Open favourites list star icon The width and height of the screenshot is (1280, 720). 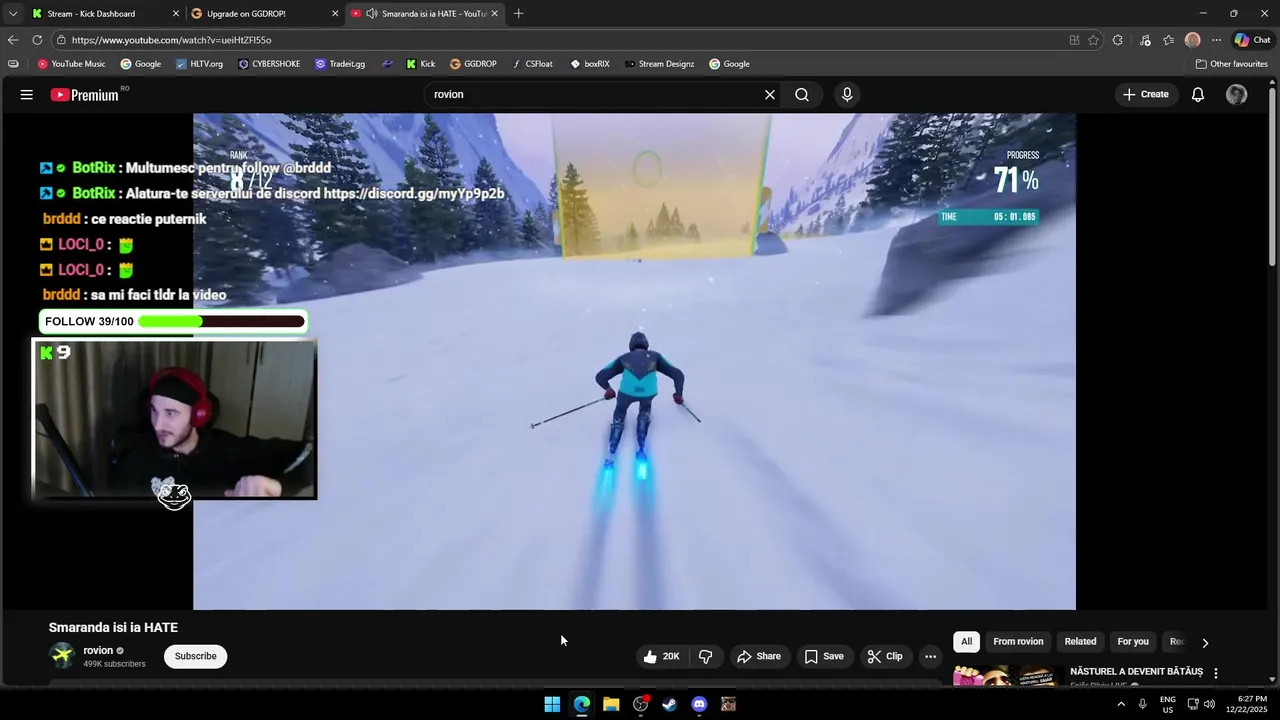coord(1168,40)
